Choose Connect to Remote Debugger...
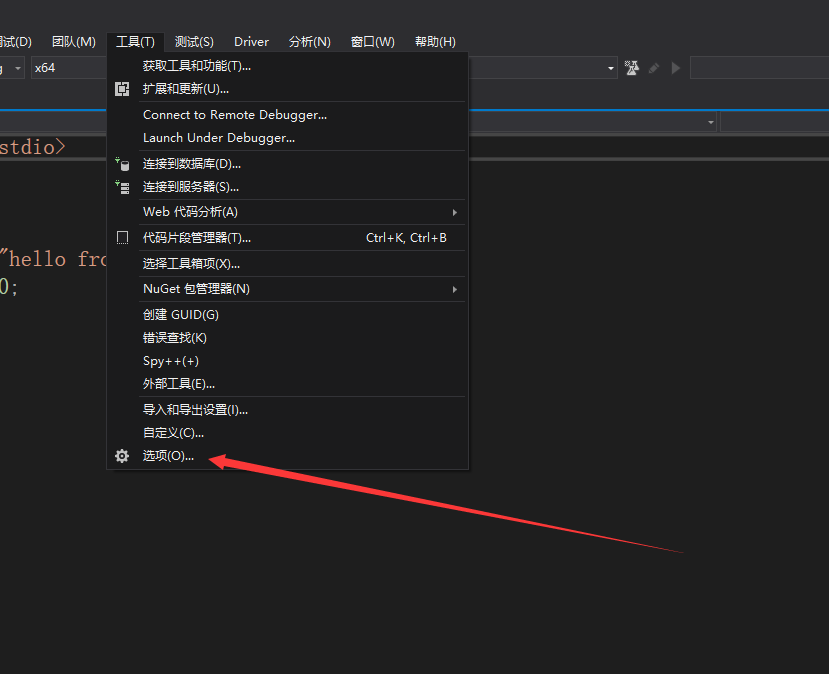This screenshot has height=674, width=829. point(235,115)
